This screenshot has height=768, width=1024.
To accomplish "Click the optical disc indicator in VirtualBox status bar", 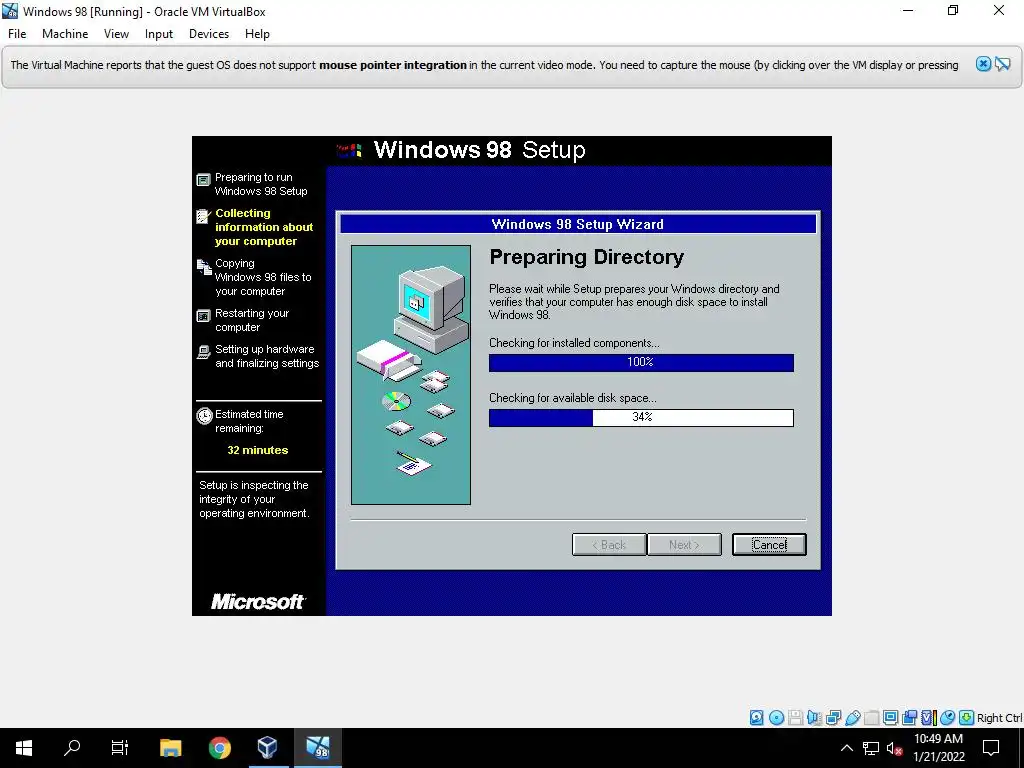I will (776, 718).
